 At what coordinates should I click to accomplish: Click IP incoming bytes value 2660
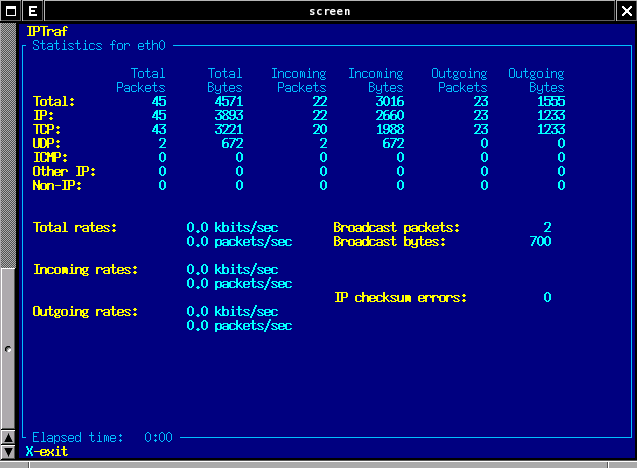pyautogui.click(x=390, y=115)
